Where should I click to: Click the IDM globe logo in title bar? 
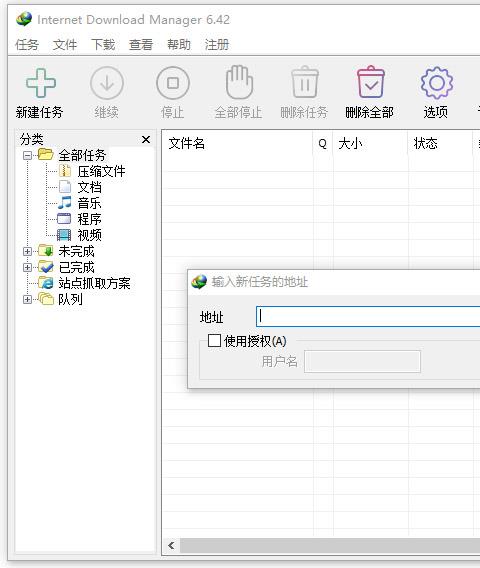[x=24, y=19]
